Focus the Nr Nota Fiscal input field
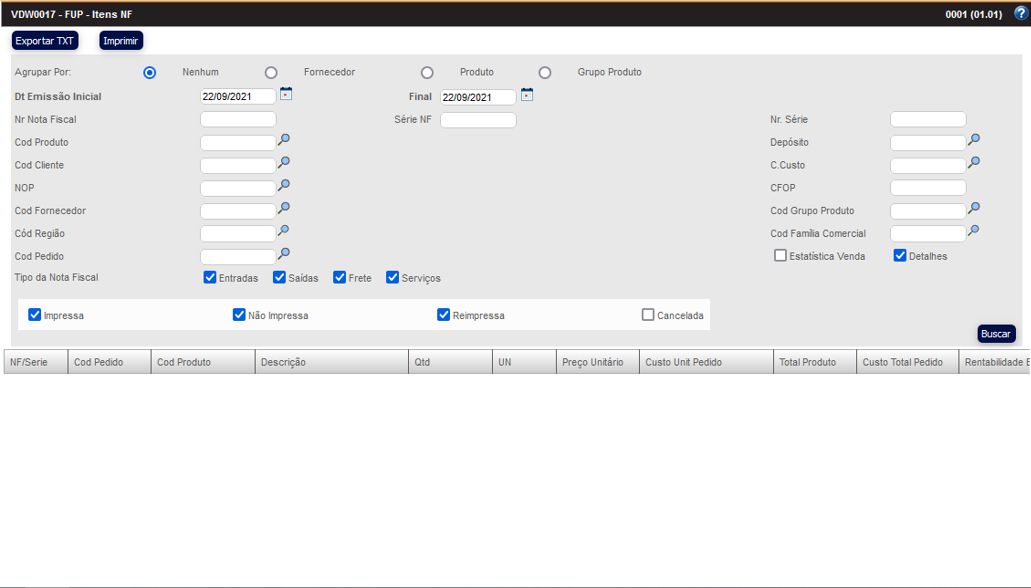This screenshot has height=588, width=1031. (x=238, y=120)
